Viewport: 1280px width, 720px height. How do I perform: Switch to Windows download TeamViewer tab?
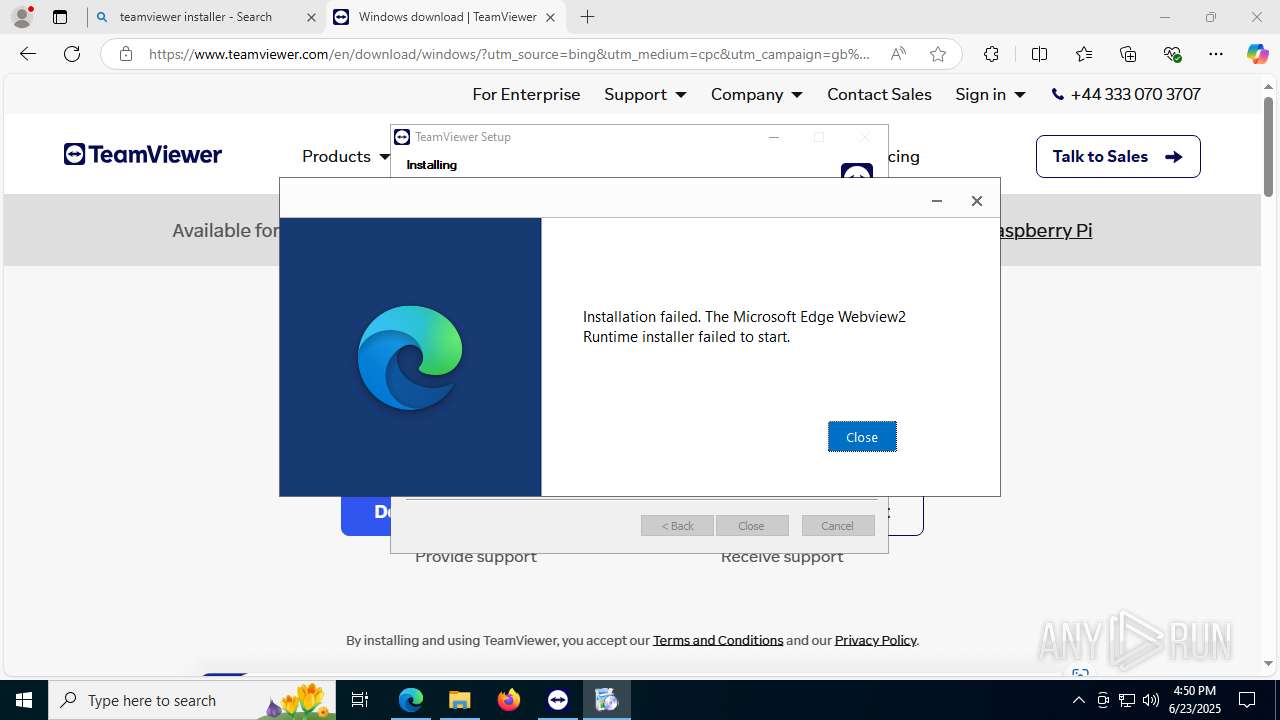coord(446,17)
